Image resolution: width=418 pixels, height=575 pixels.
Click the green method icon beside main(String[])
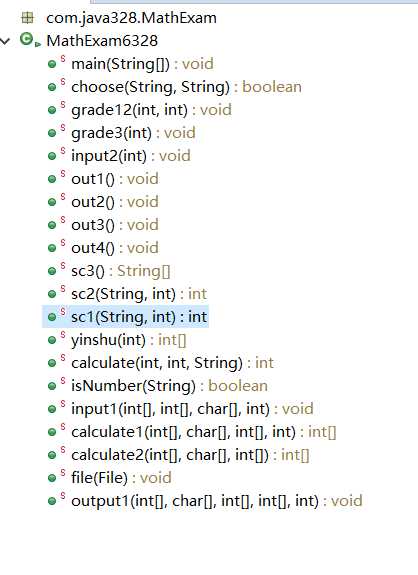tap(52, 64)
